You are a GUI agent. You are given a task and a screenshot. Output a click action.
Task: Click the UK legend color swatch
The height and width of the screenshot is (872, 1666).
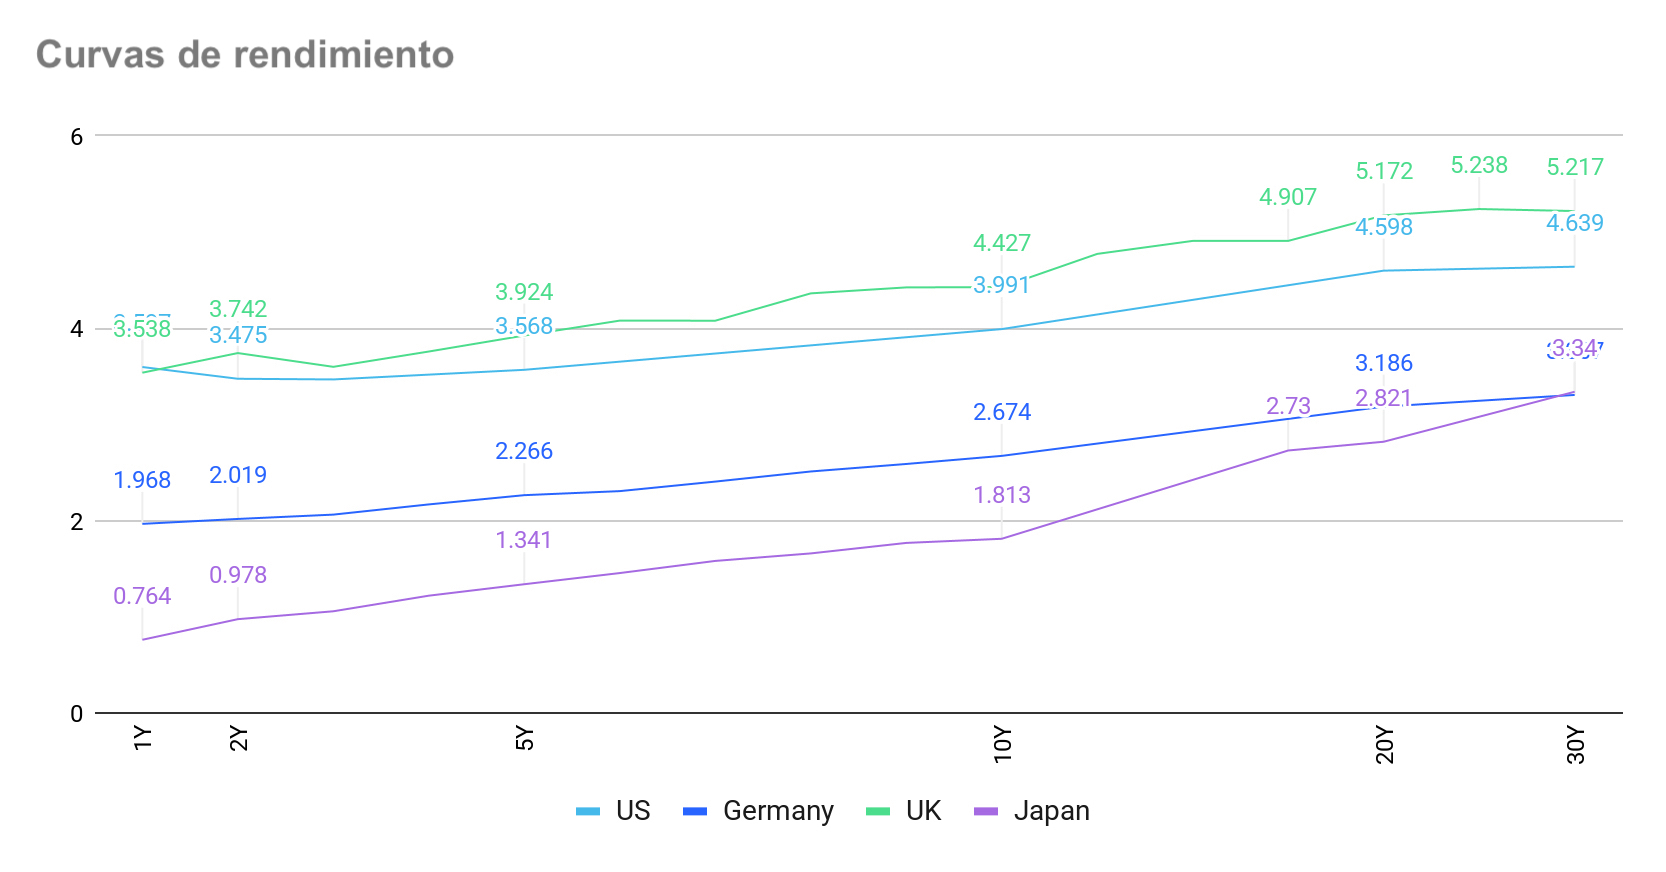click(878, 811)
